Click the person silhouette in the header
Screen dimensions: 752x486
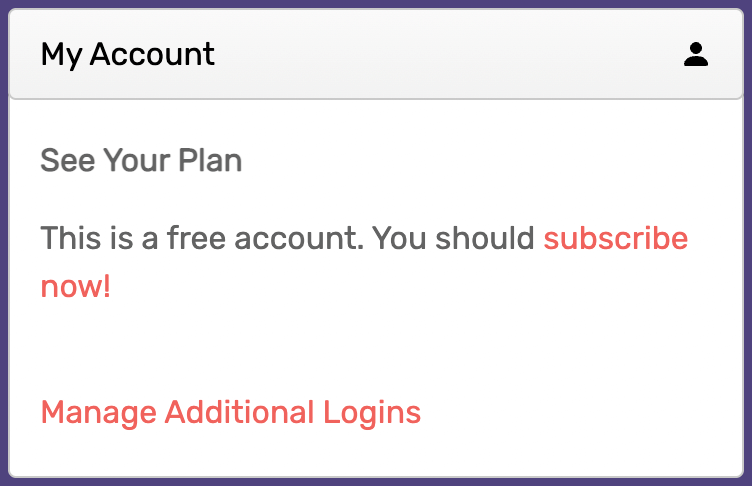pyautogui.click(x=696, y=54)
